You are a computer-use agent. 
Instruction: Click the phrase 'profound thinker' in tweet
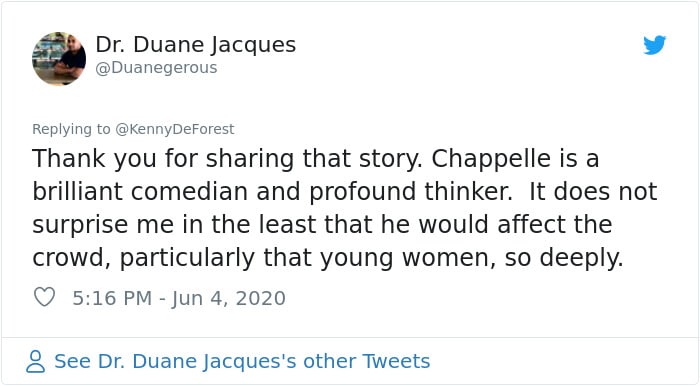(x=411, y=192)
